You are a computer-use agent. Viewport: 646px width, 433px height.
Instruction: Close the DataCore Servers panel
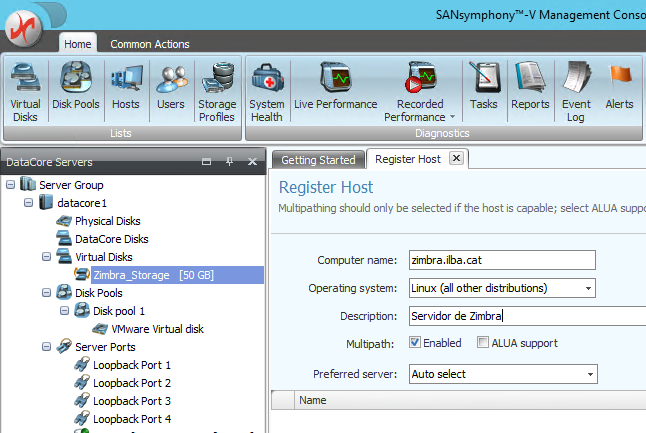coord(253,161)
